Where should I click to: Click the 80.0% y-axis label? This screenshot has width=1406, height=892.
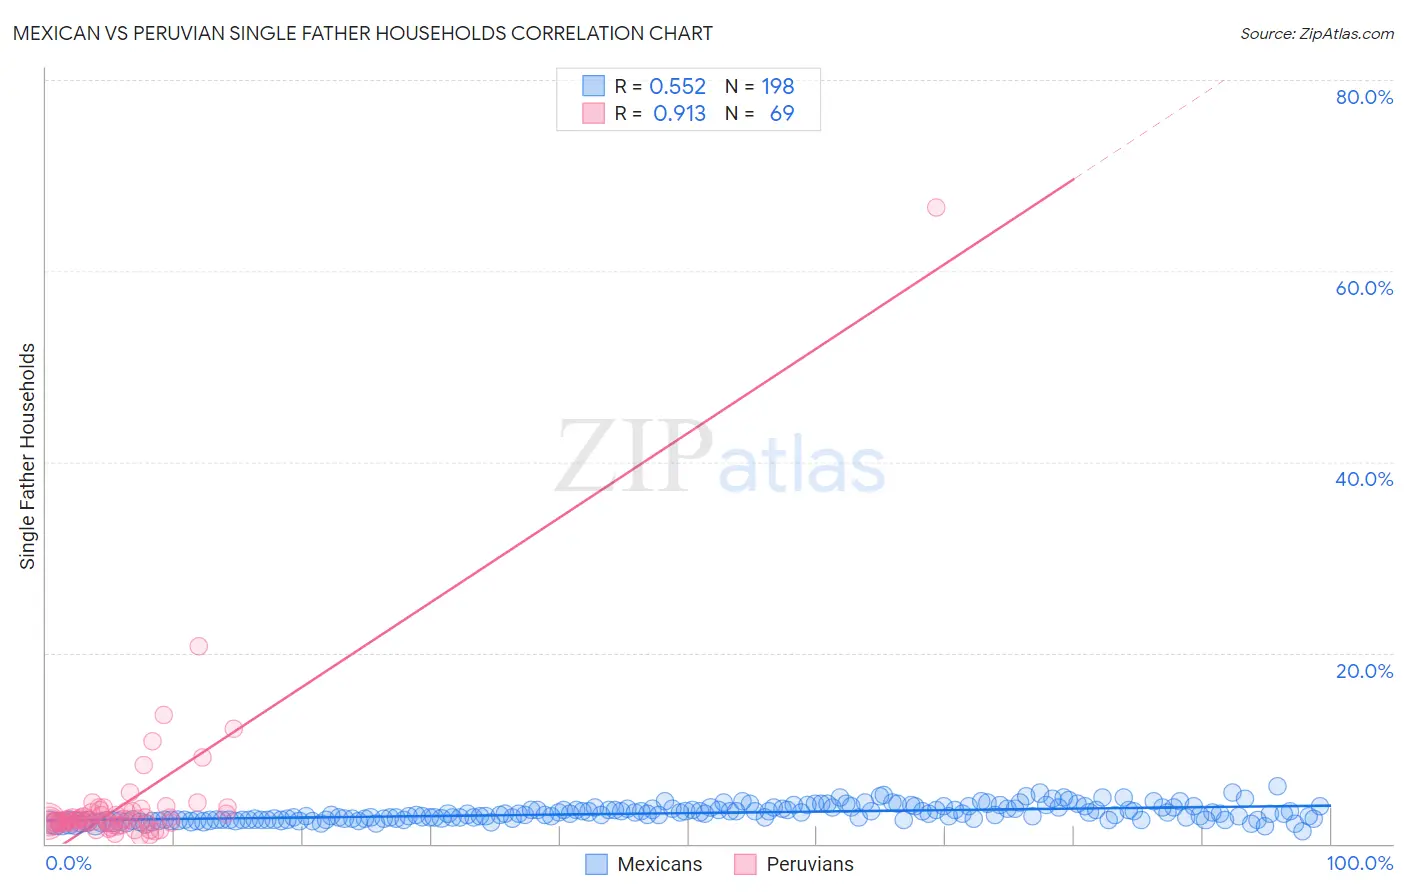[1364, 97]
